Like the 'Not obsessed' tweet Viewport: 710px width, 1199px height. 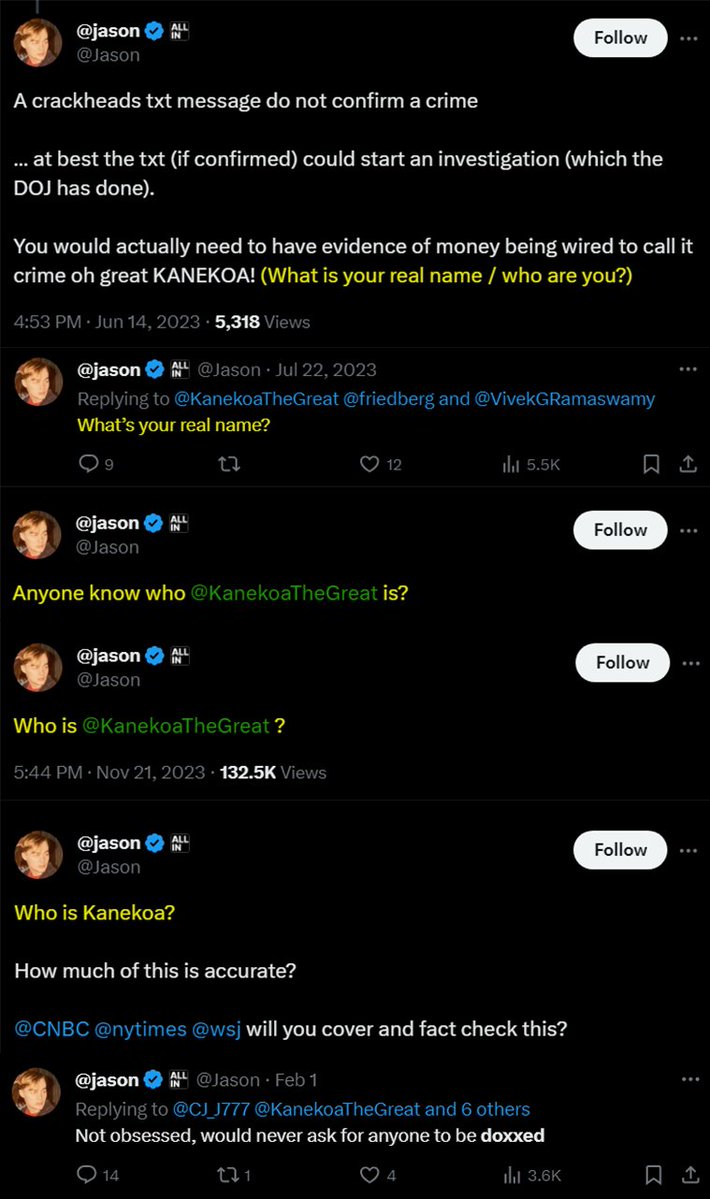(x=370, y=1175)
